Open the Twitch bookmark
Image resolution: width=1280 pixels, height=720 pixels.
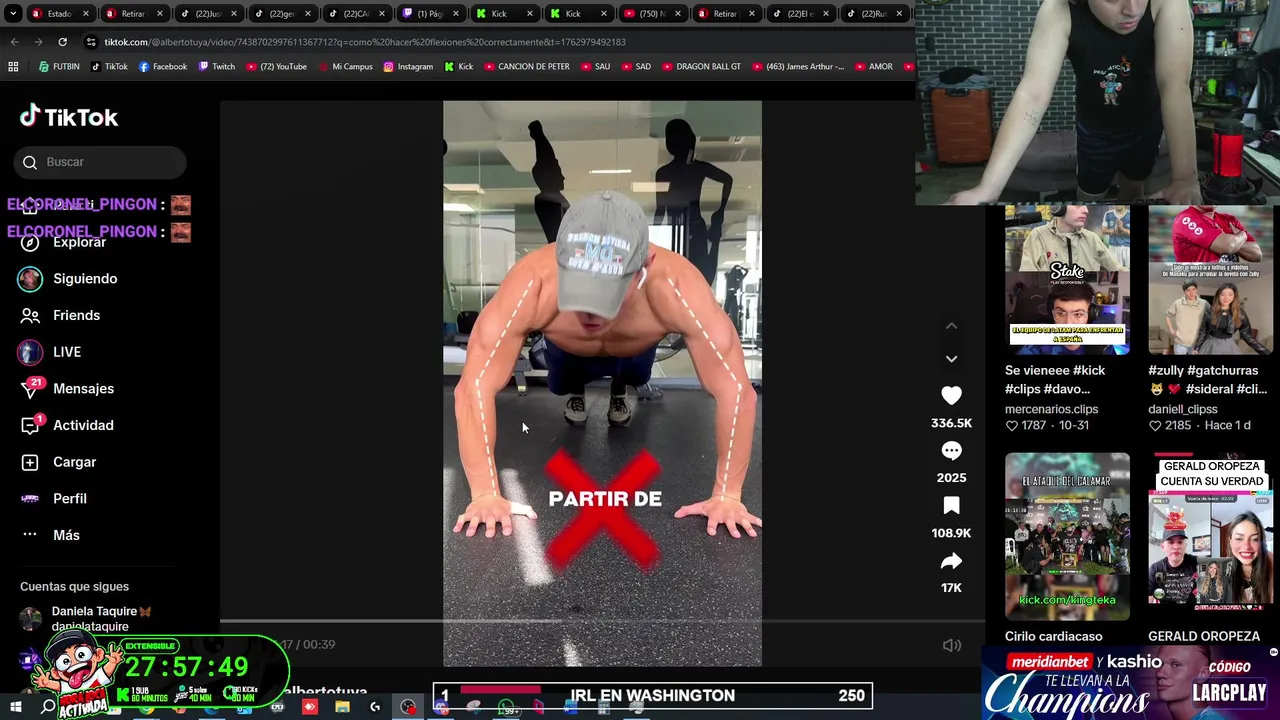(216, 67)
